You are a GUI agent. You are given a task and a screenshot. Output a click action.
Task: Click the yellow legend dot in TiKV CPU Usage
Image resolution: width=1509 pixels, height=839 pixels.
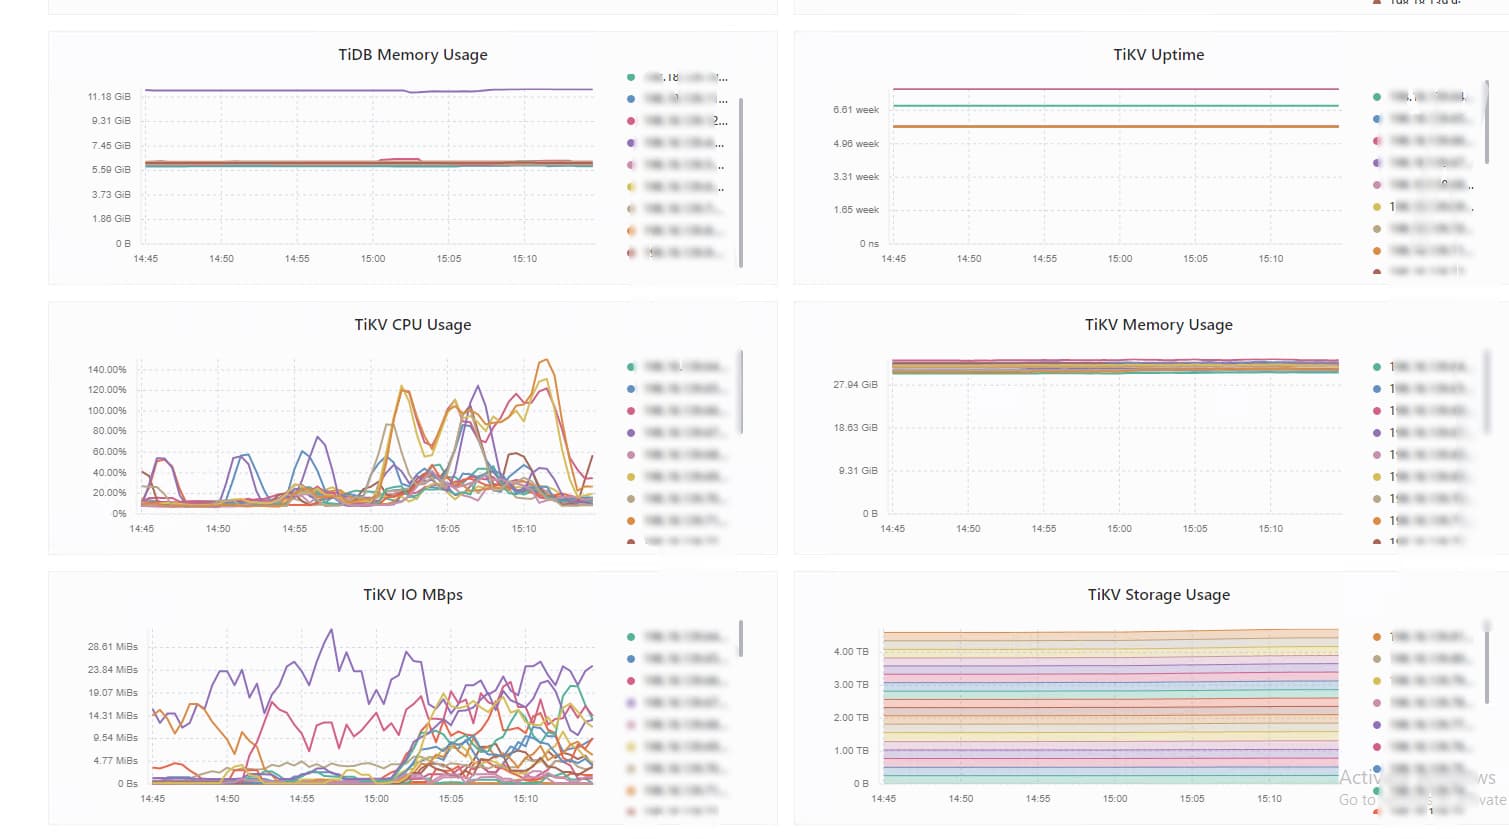point(631,477)
